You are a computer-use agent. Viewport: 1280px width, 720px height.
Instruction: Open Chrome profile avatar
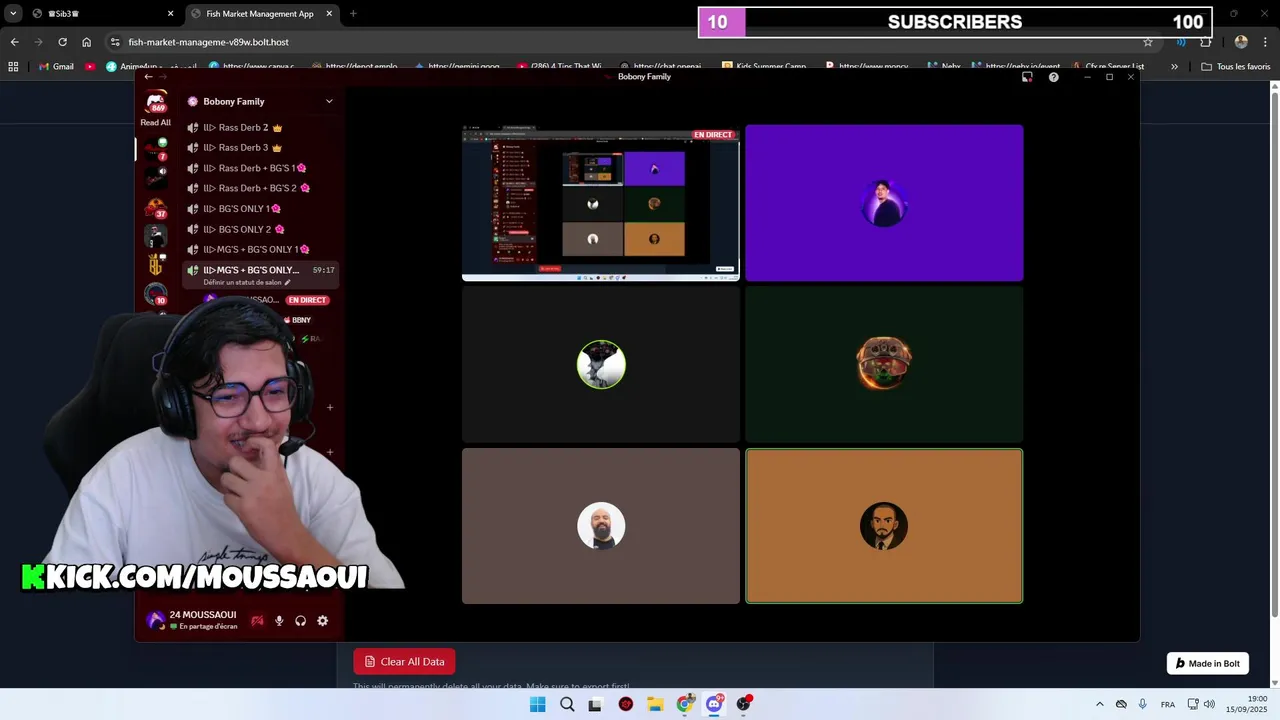point(1241,42)
